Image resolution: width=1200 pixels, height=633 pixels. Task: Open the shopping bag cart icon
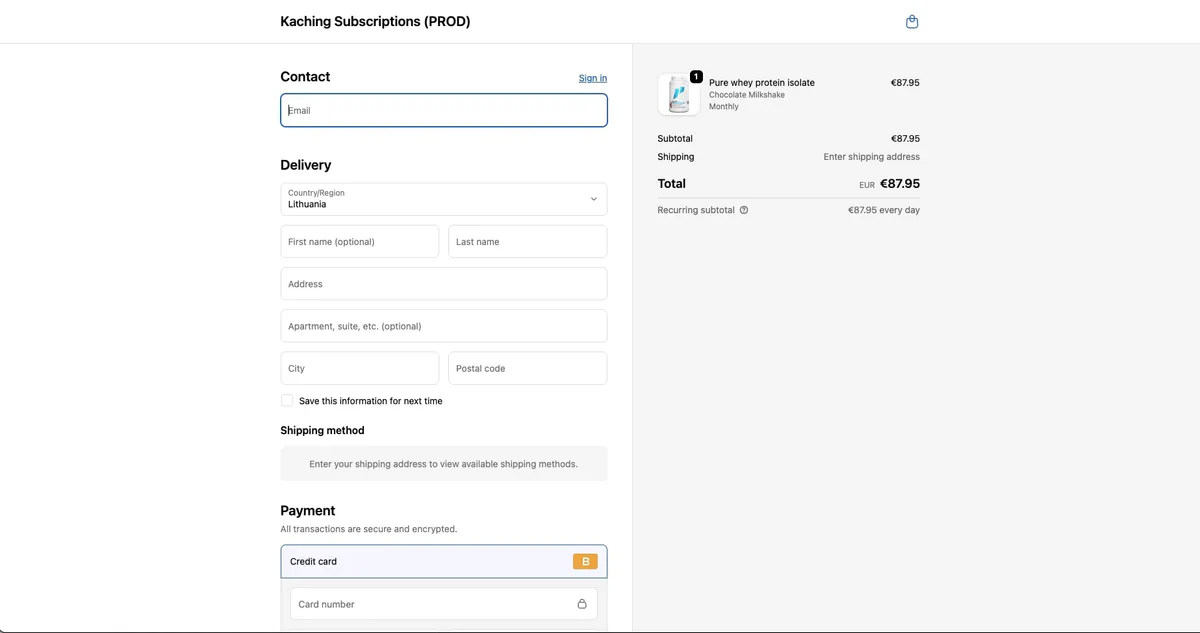(x=912, y=22)
